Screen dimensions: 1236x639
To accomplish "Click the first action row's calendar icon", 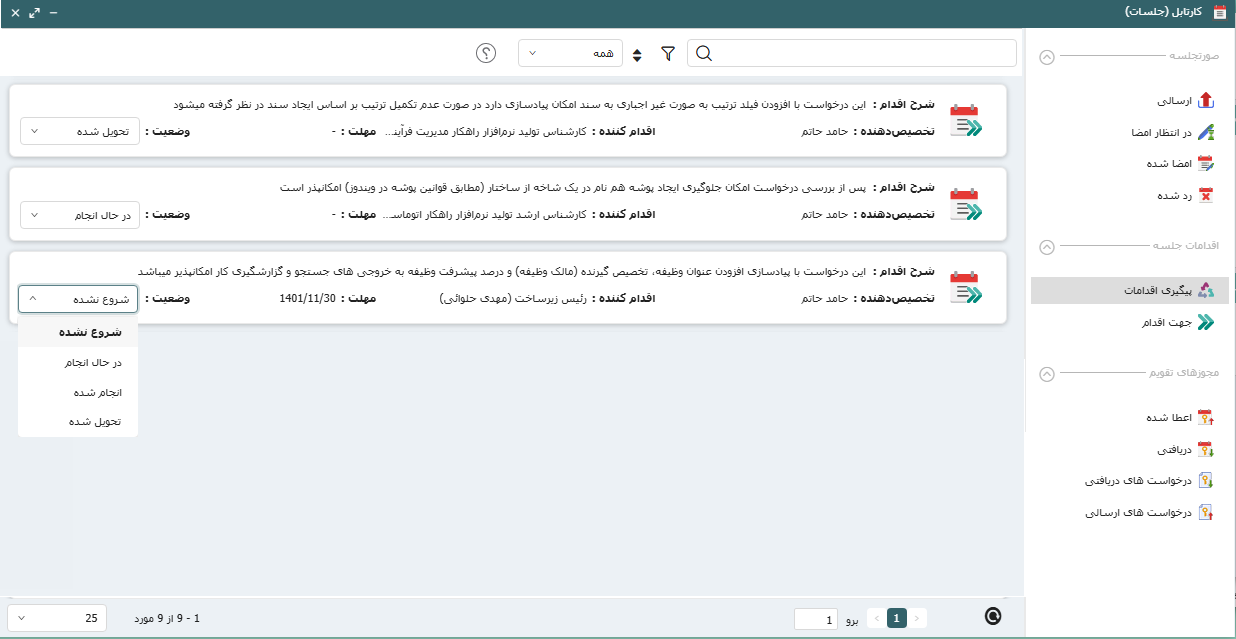I will [965, 121].
